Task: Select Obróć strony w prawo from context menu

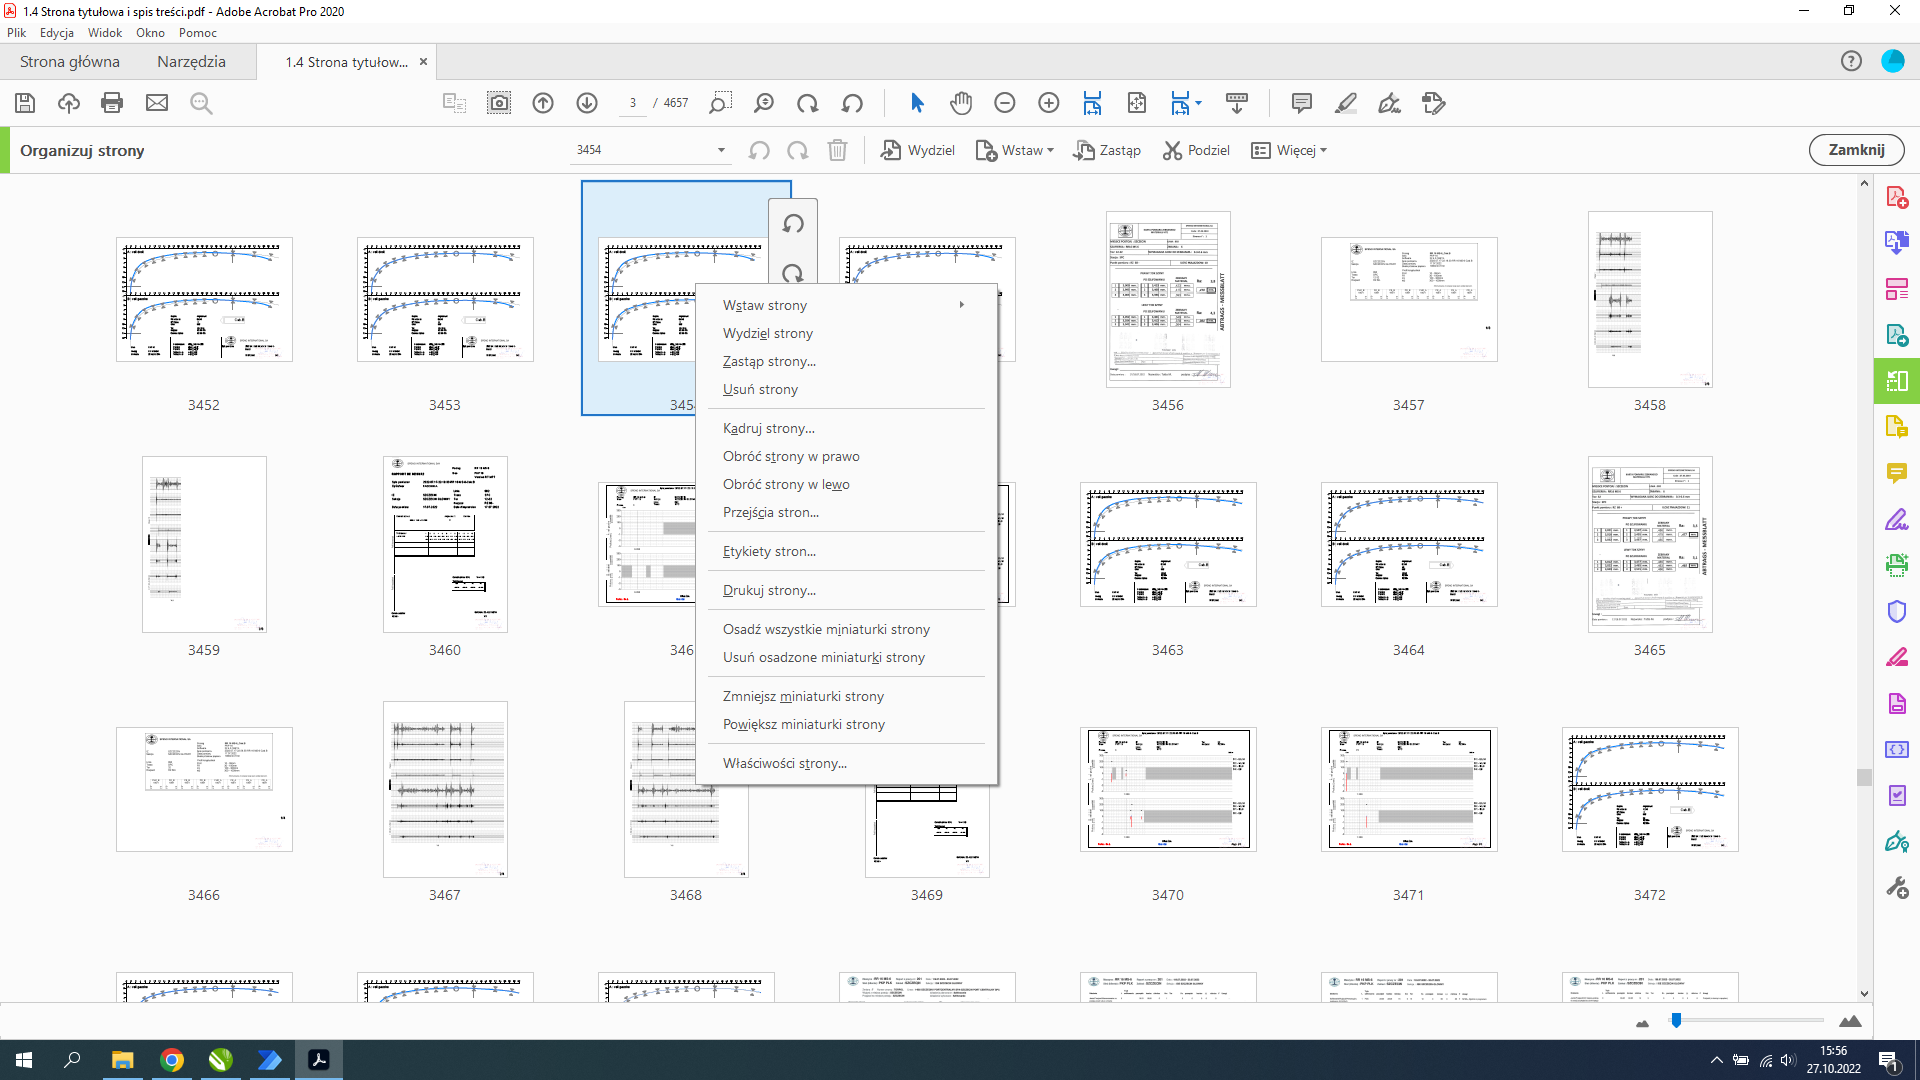Action: pyautogui.click(x=790, y=456)
